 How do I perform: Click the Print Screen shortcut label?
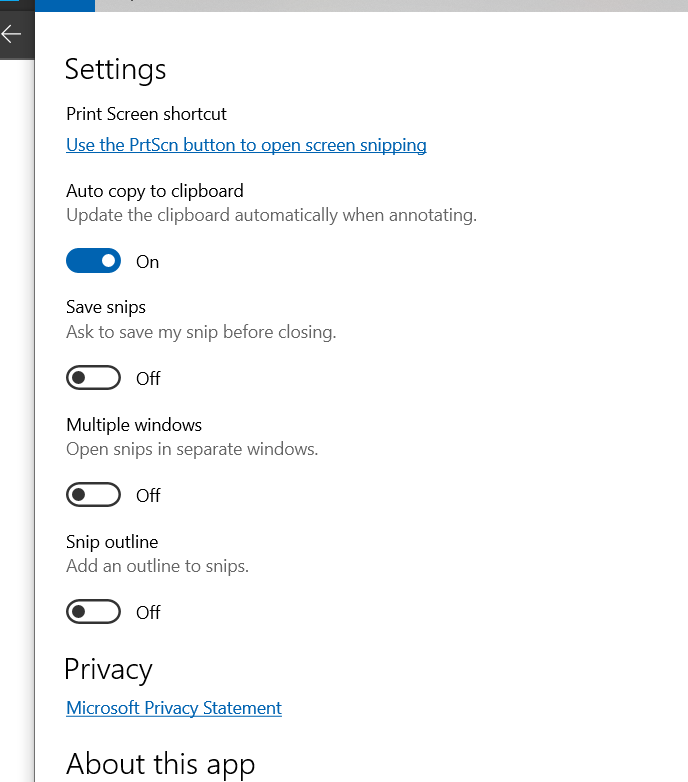click(146, 114)
